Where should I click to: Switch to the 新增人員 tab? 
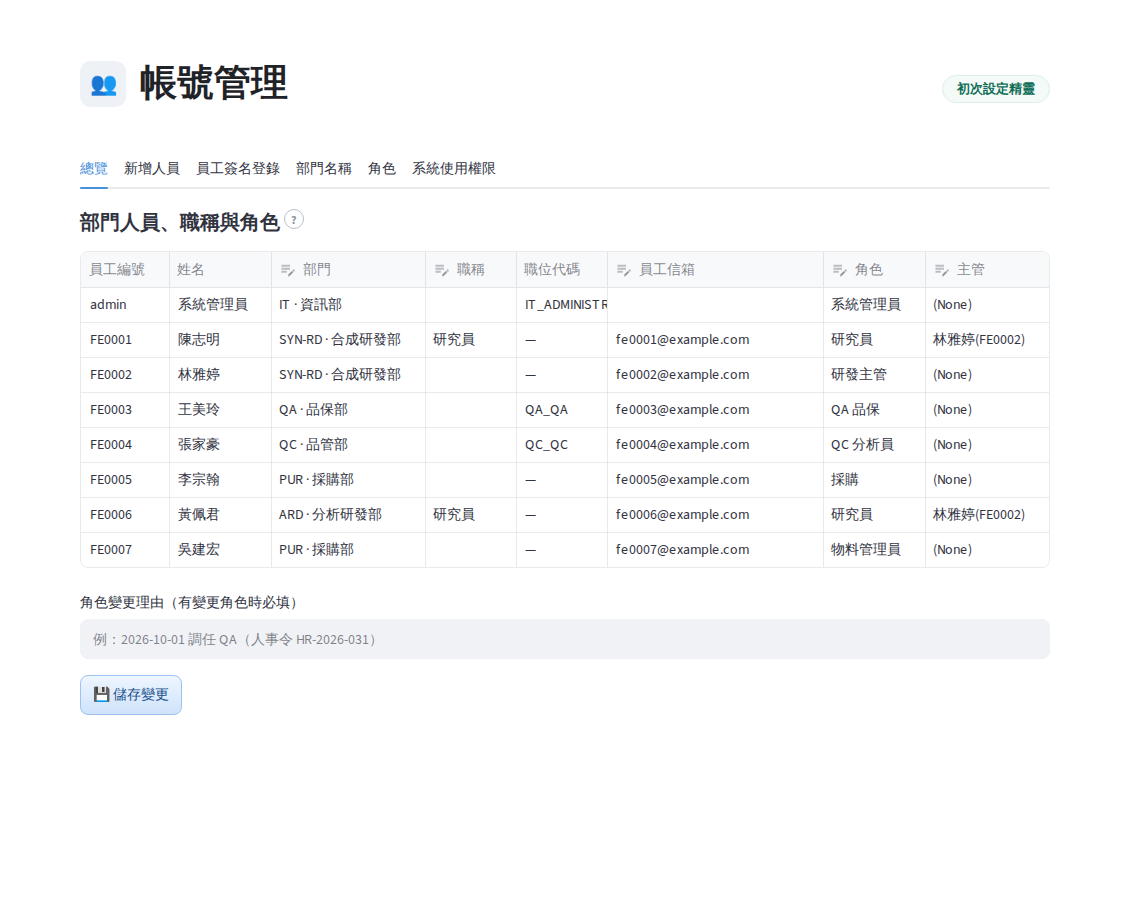(152, 169)
